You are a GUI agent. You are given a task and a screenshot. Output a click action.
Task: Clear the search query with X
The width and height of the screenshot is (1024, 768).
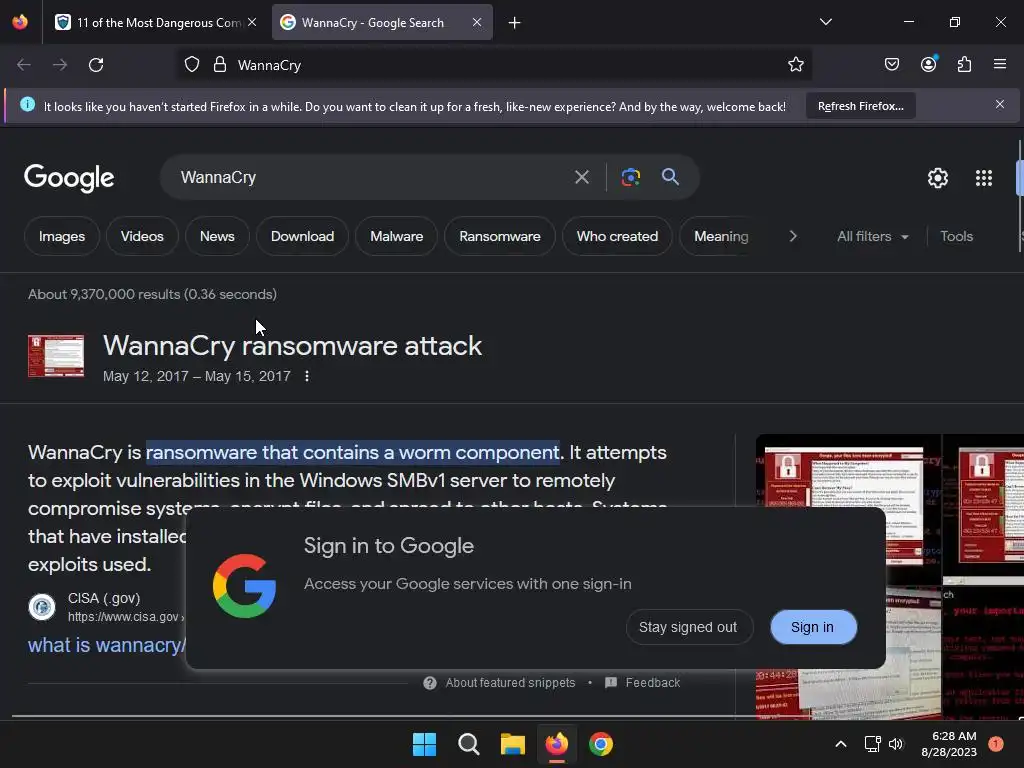581,177
